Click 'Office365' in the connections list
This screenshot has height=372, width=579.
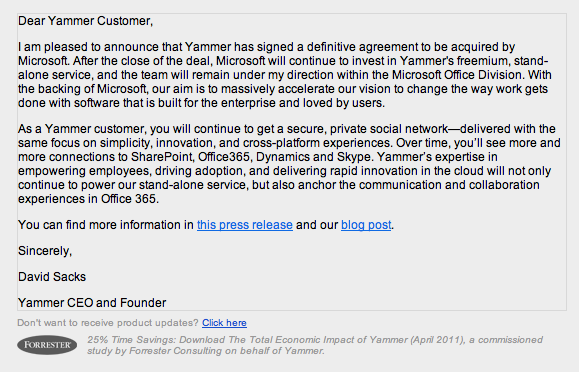pos(225,157)
